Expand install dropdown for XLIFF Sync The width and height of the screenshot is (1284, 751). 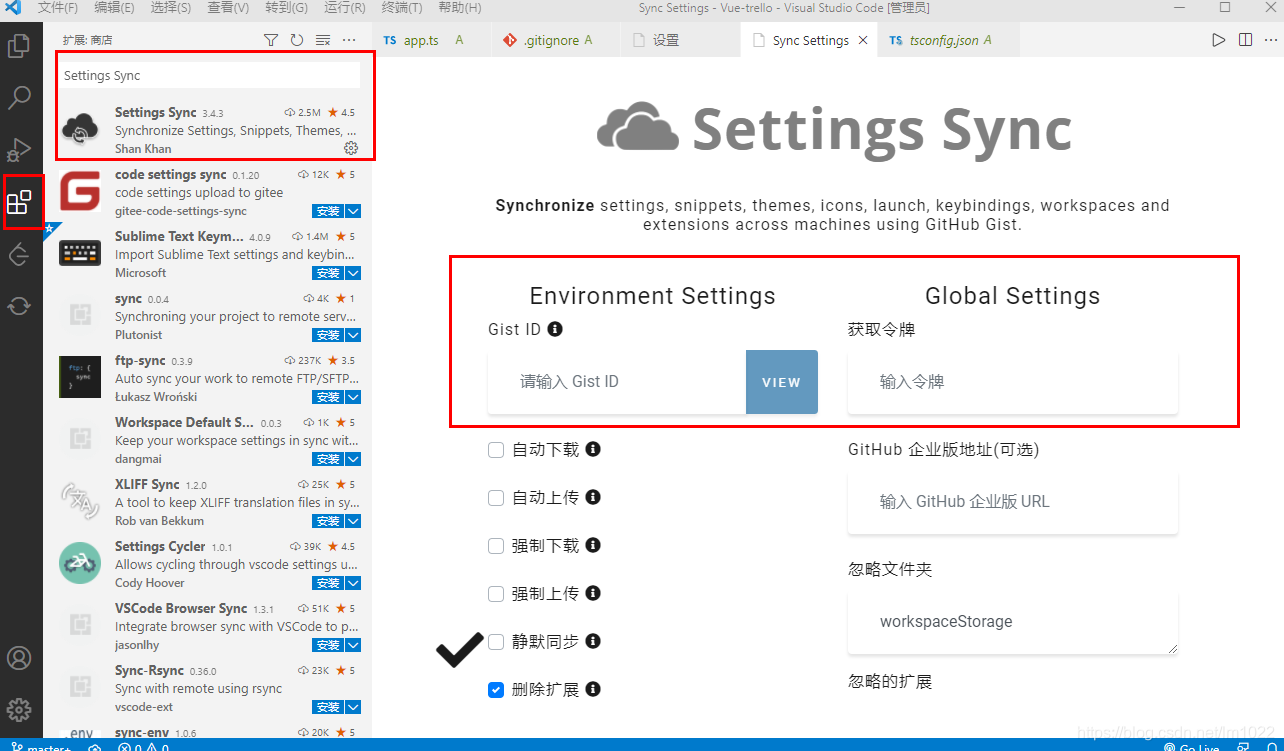pos(353,521)
